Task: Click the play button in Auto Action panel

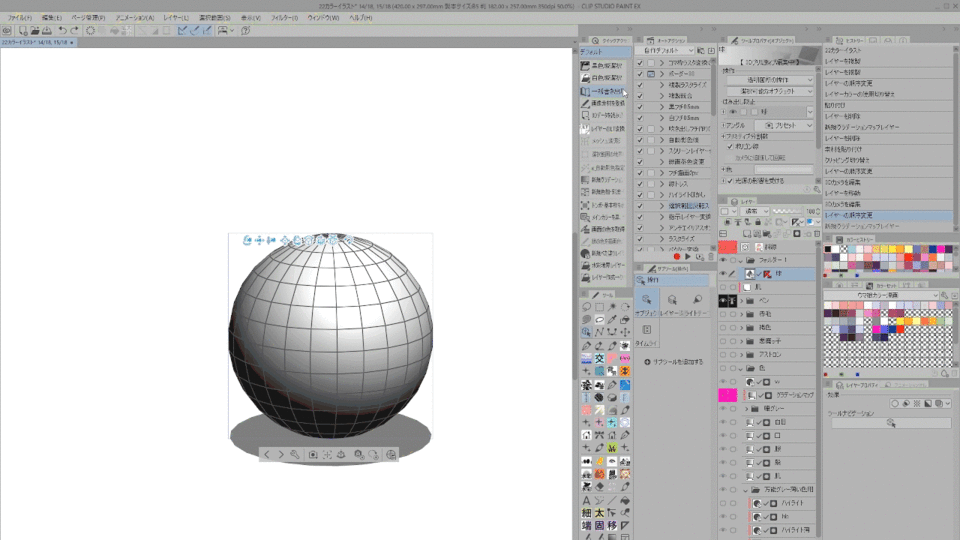Action: 688,257
